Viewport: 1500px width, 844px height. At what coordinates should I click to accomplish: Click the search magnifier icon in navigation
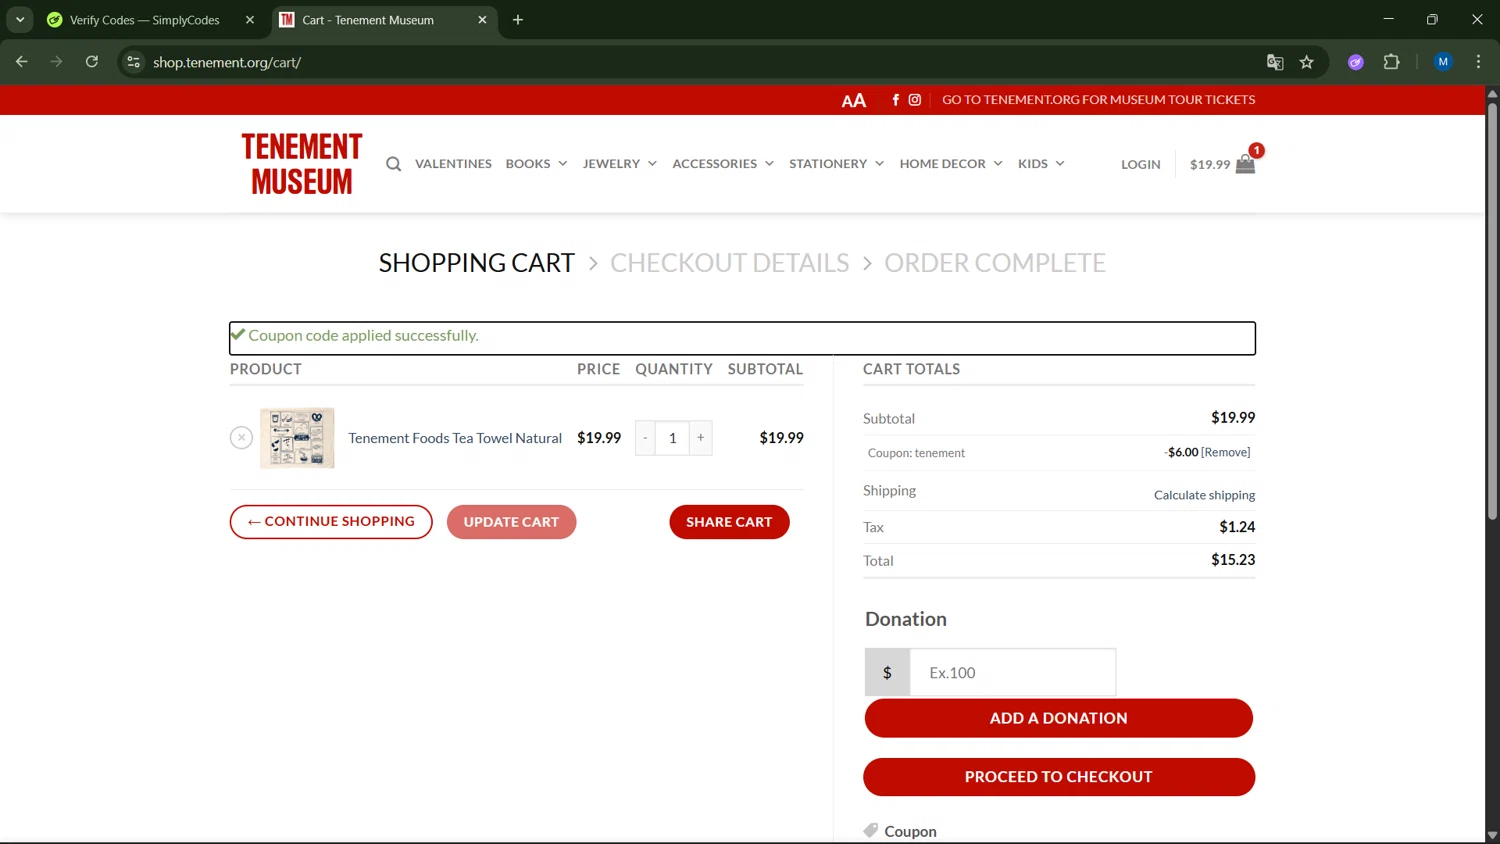point(393,164)
